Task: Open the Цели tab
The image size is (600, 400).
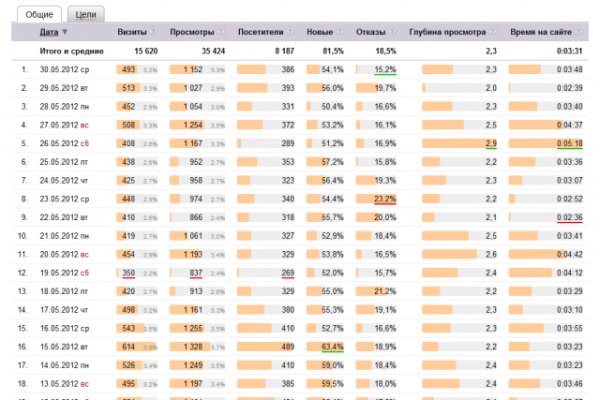Action: [86, 13]
